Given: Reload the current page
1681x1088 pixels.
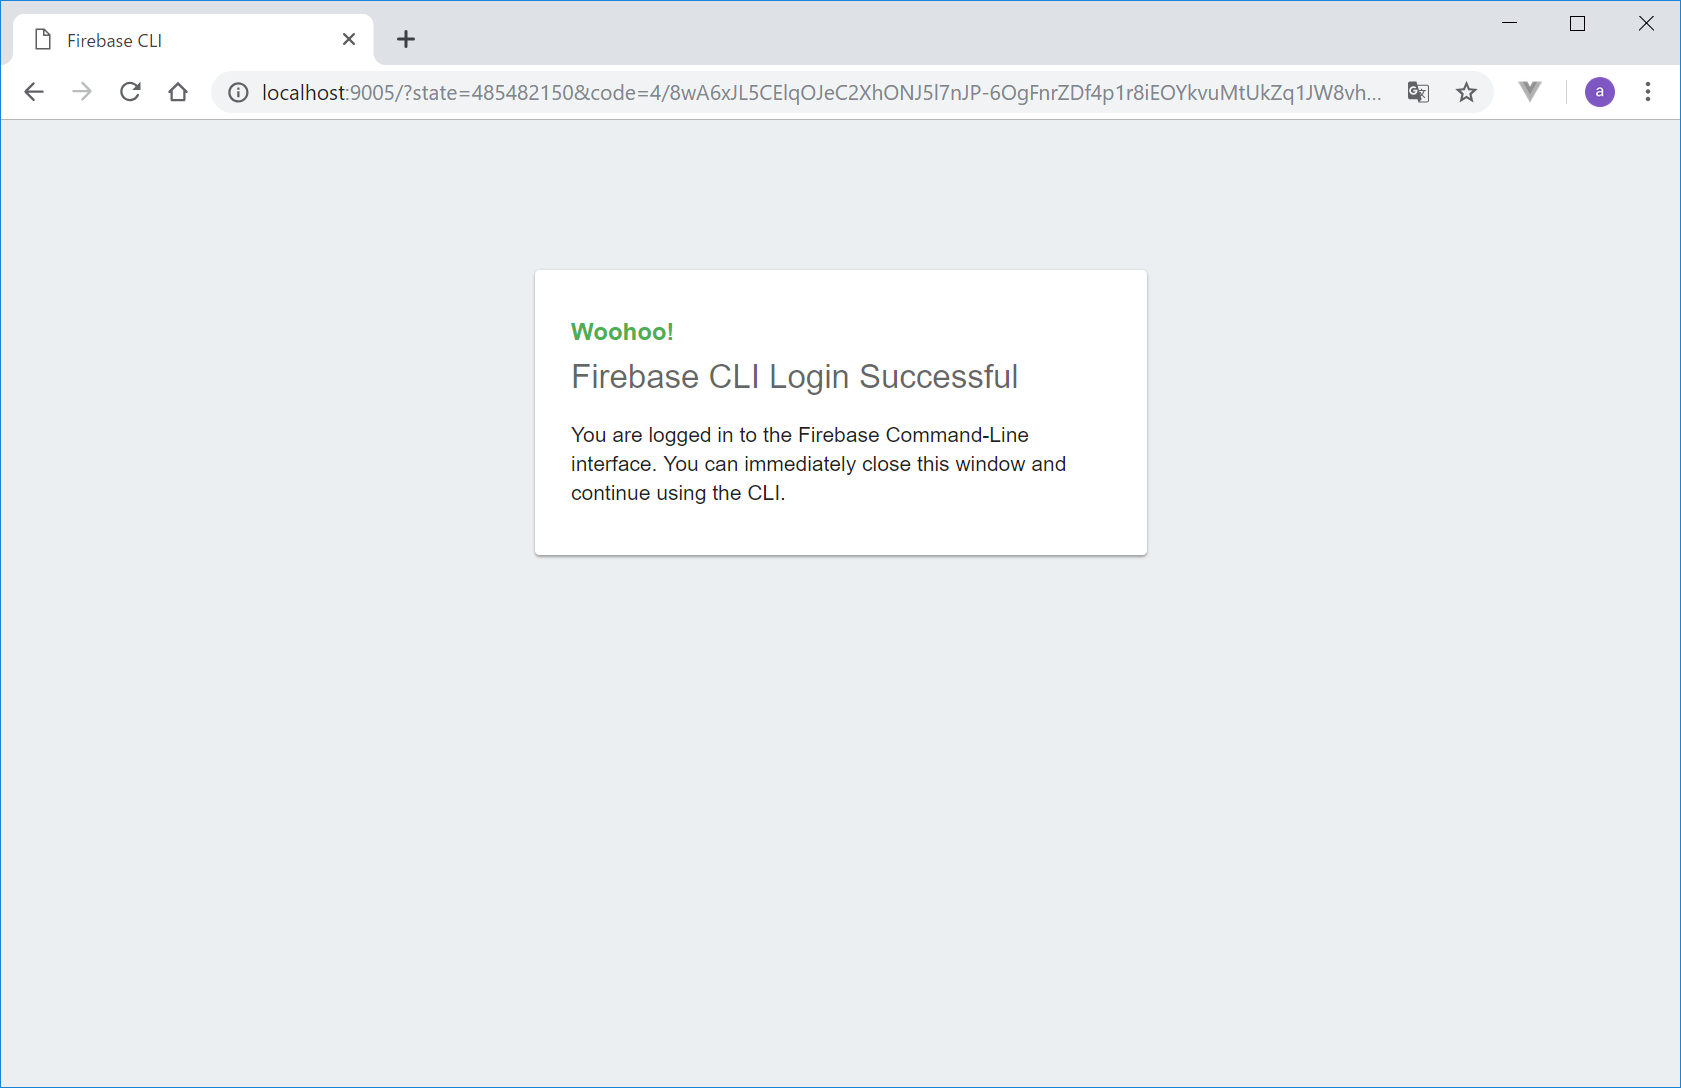Looking at the screenshot, I should [130, 92].
